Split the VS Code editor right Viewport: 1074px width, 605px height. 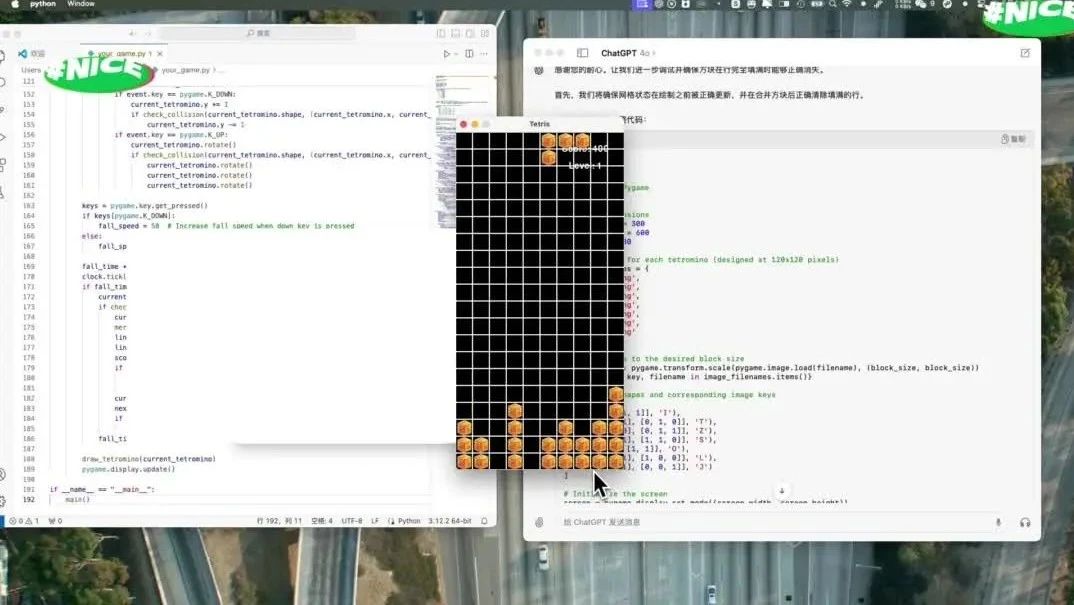point(469,53)
